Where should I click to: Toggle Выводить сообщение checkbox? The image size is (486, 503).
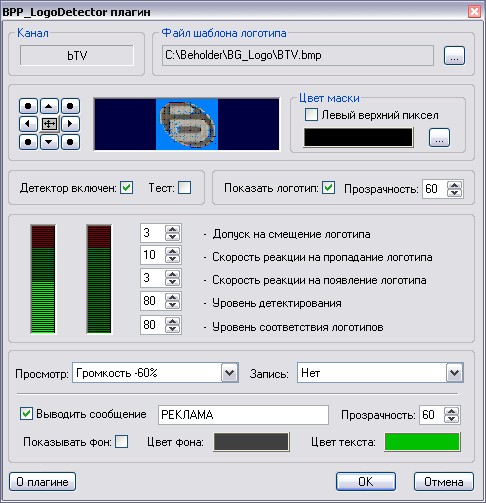click(26, 414)
